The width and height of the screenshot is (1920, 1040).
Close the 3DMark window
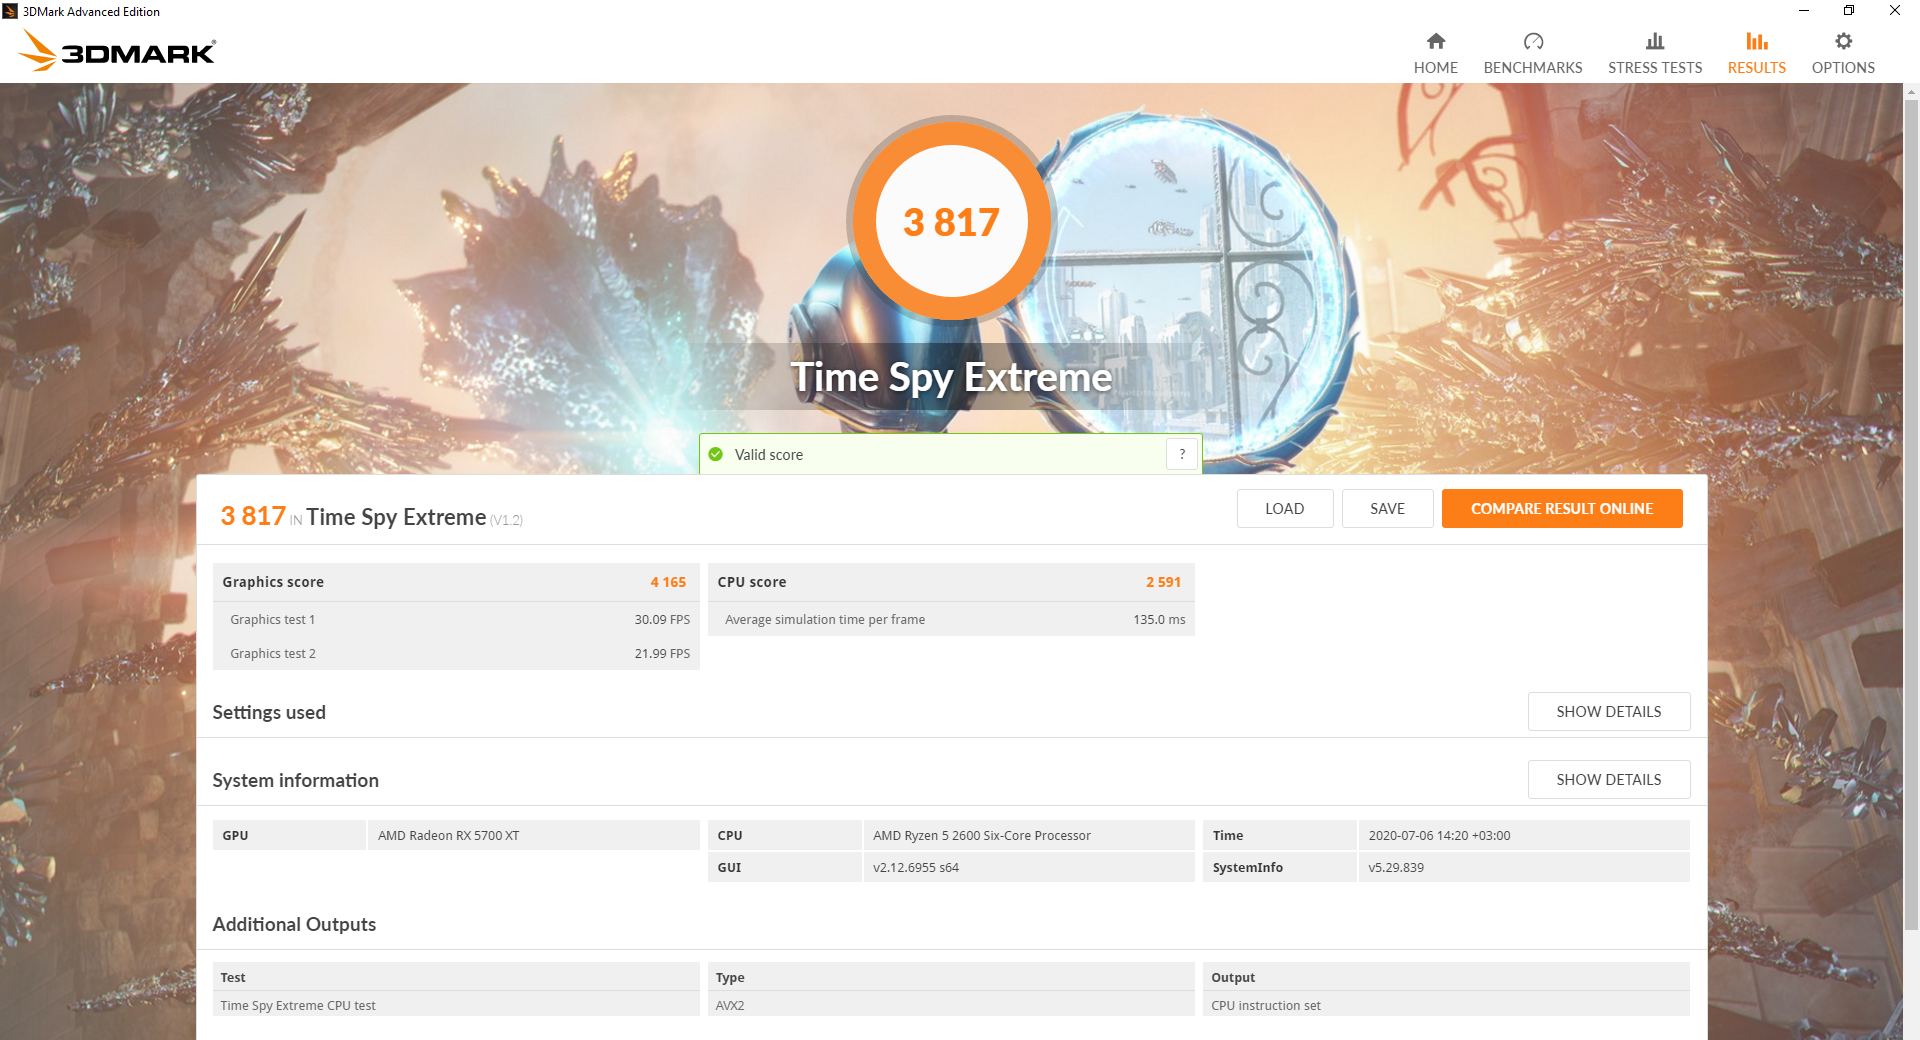point(1895,11)
